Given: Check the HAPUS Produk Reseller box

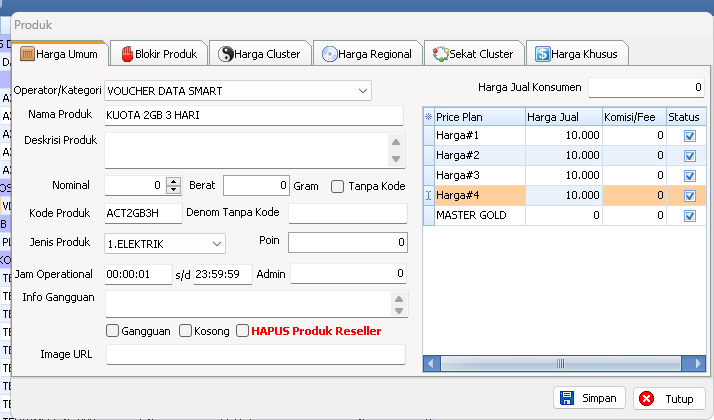Looking at the screenshot, I should click(243, 331).
